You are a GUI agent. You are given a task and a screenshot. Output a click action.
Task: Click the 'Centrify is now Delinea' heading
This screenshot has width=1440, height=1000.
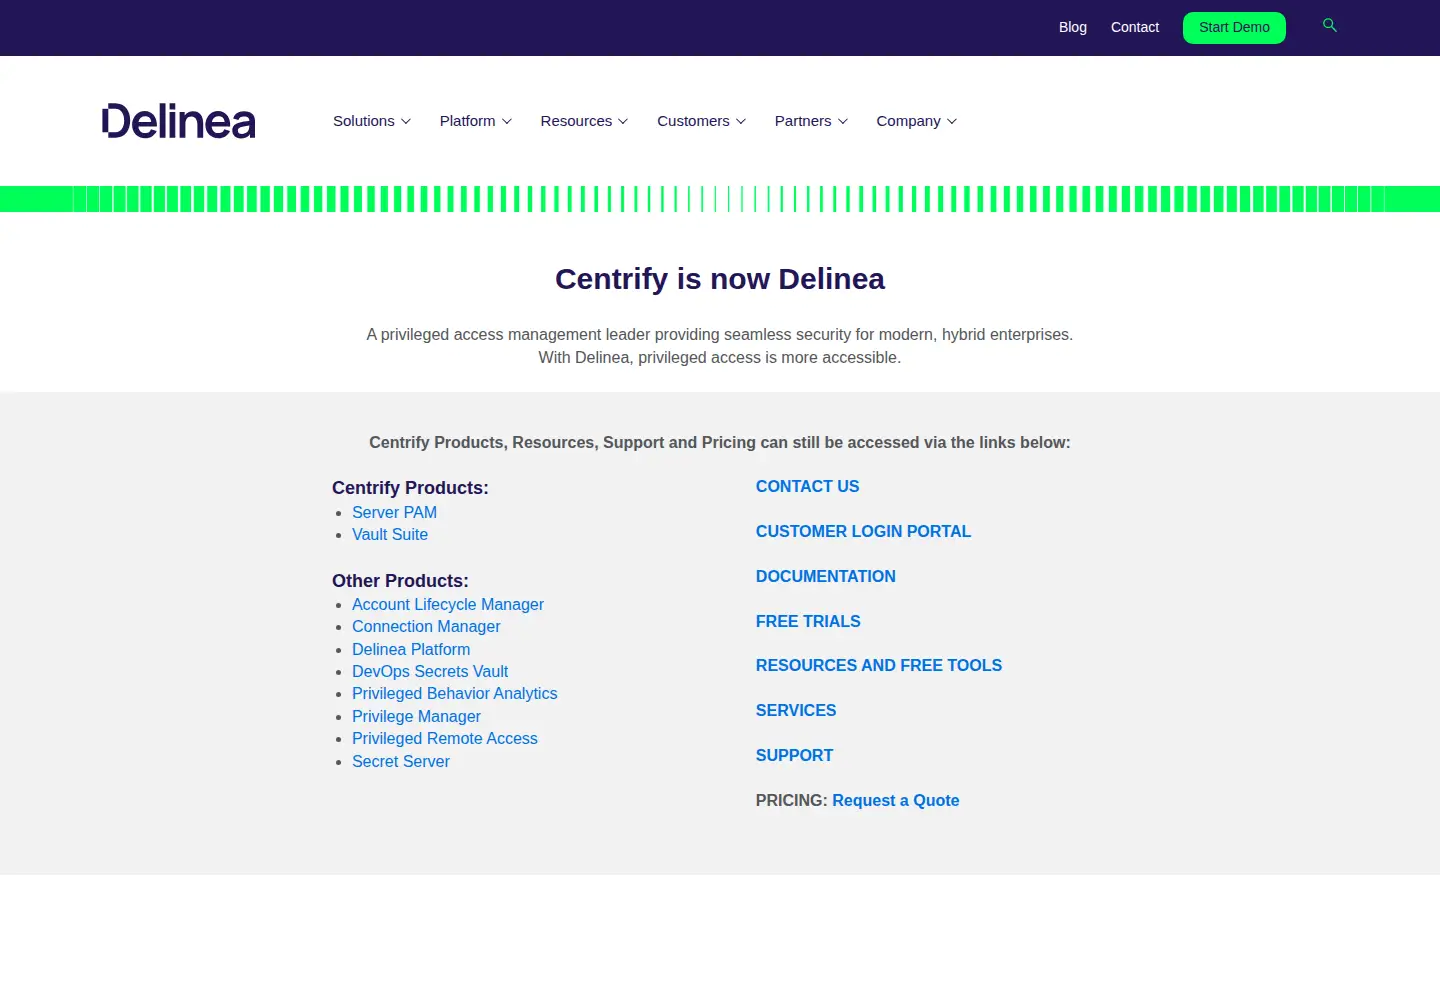point(720,279)
